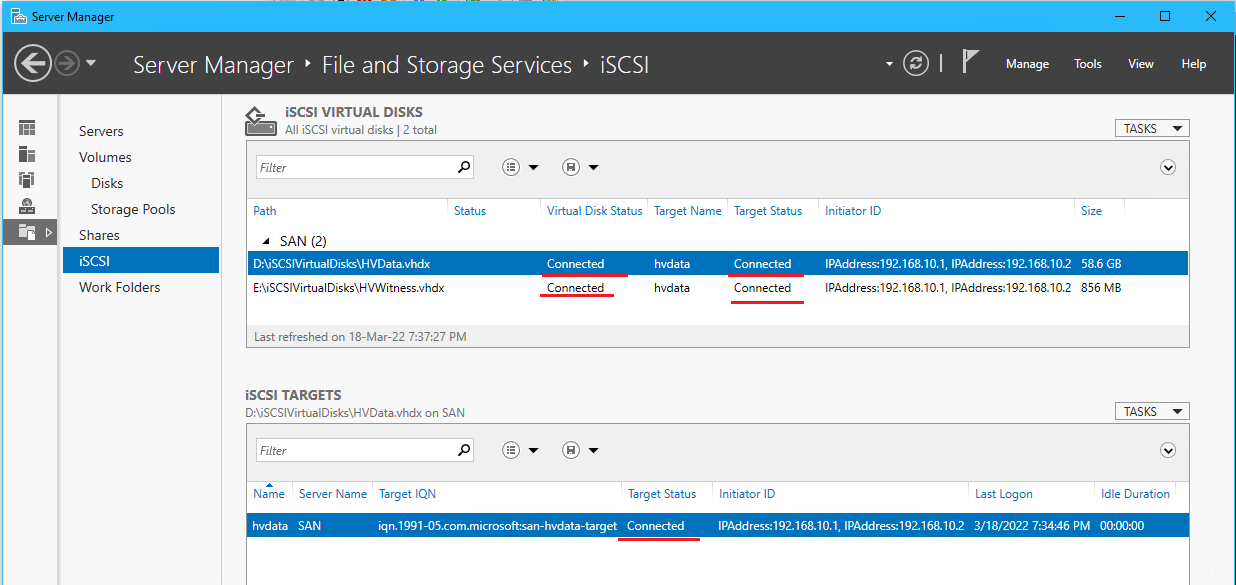Click the 856 MB size cell
The width and height of the screenshot is (1236, 585).
(1102, 288)
